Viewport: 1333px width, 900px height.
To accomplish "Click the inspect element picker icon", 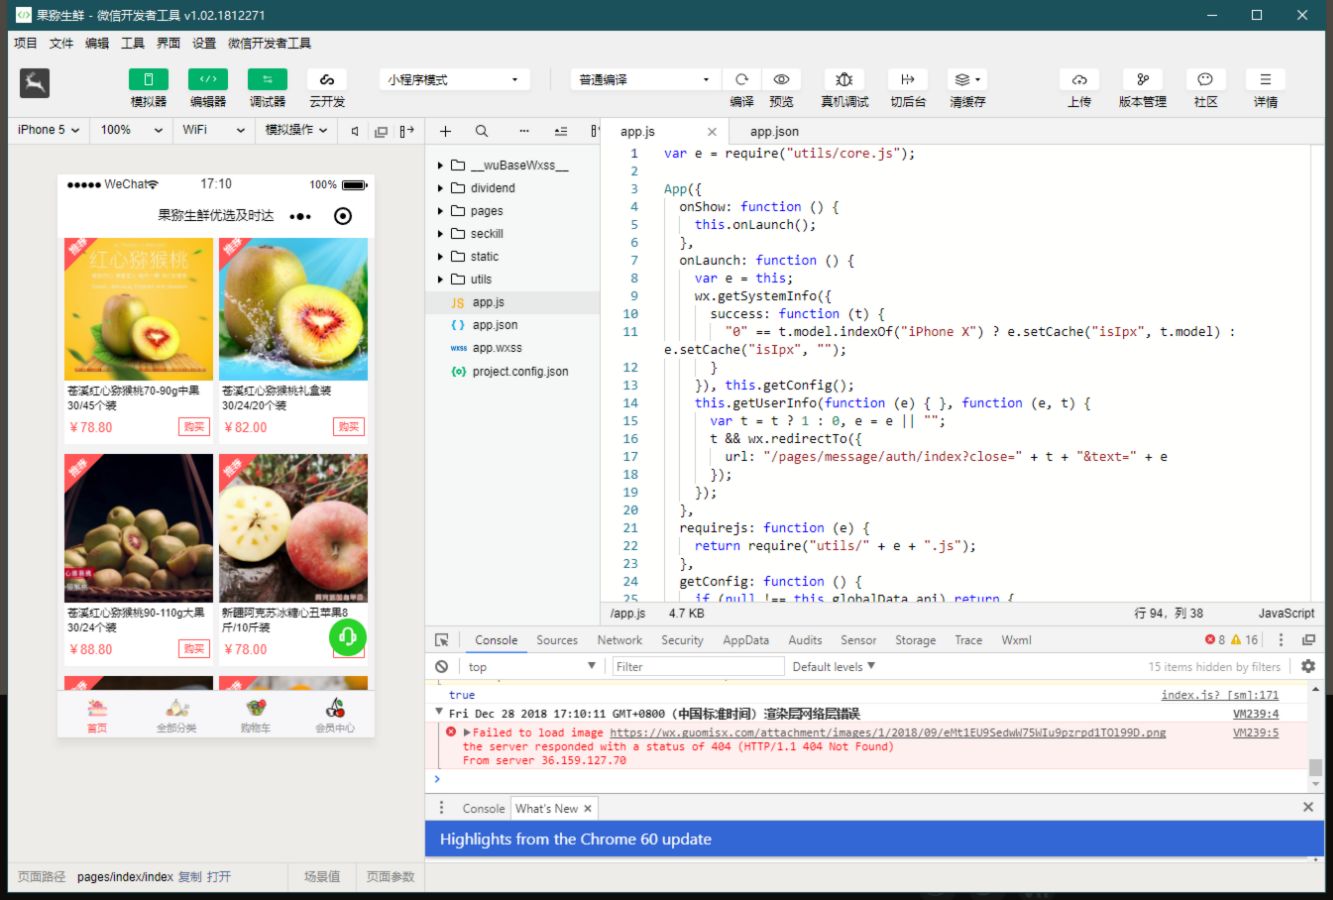I will pos(442,640).
